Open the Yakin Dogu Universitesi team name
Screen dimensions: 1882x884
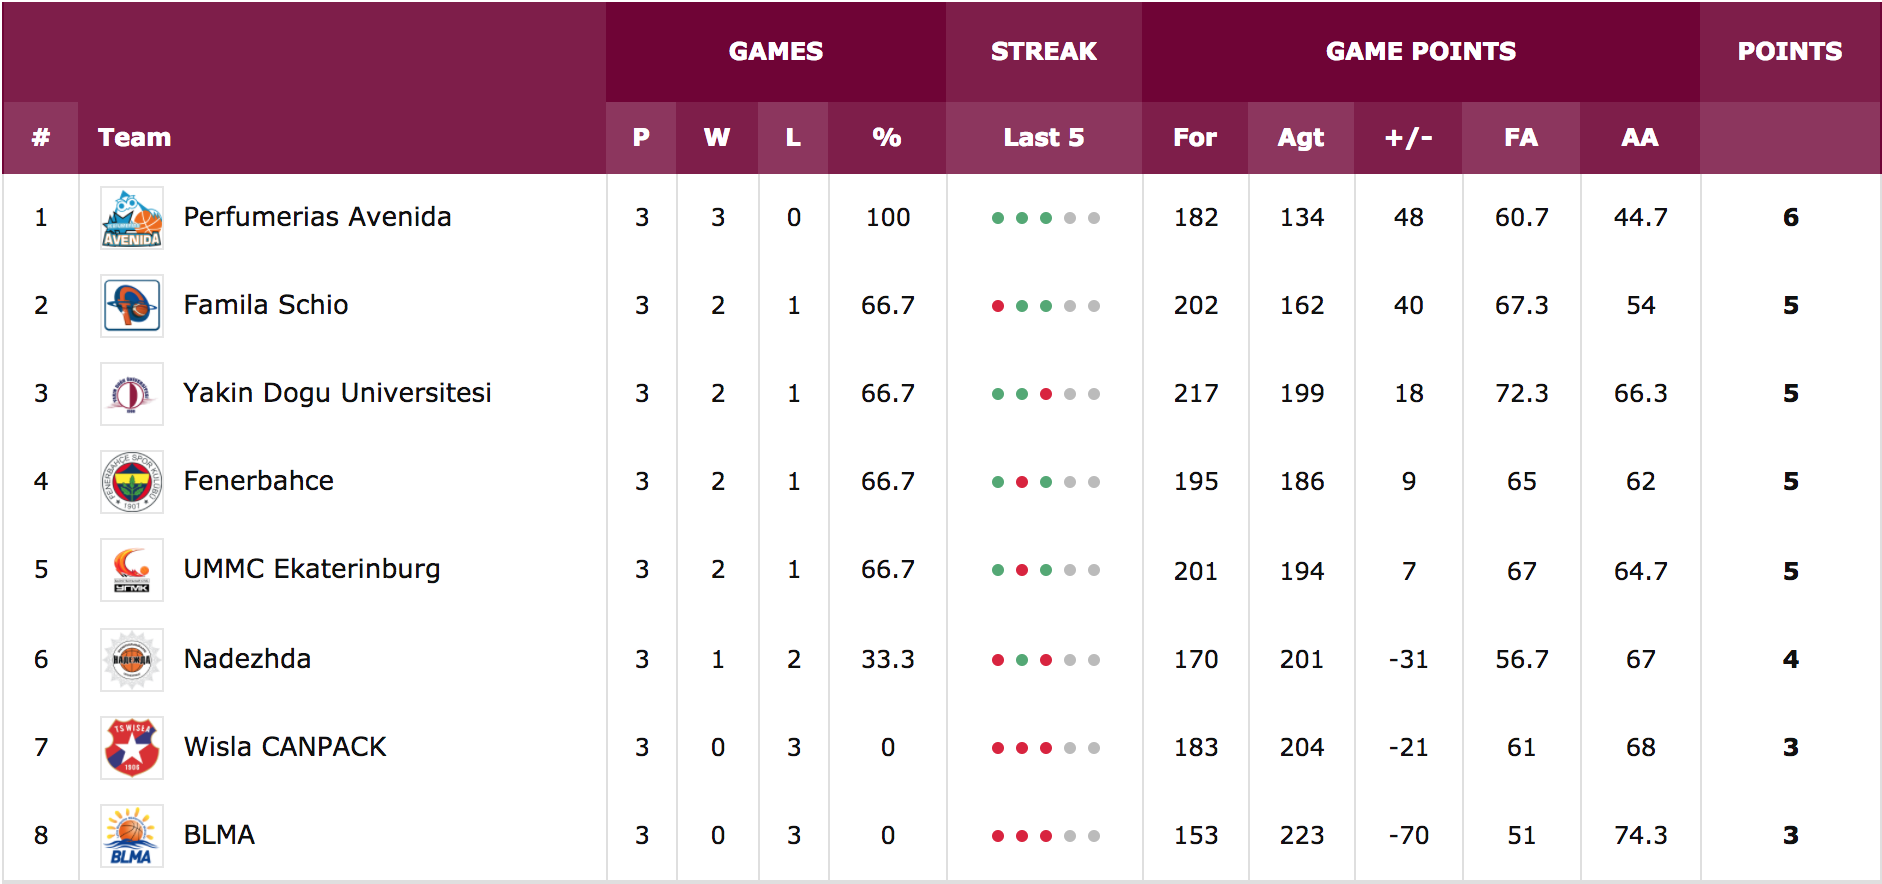pos(337,393)
